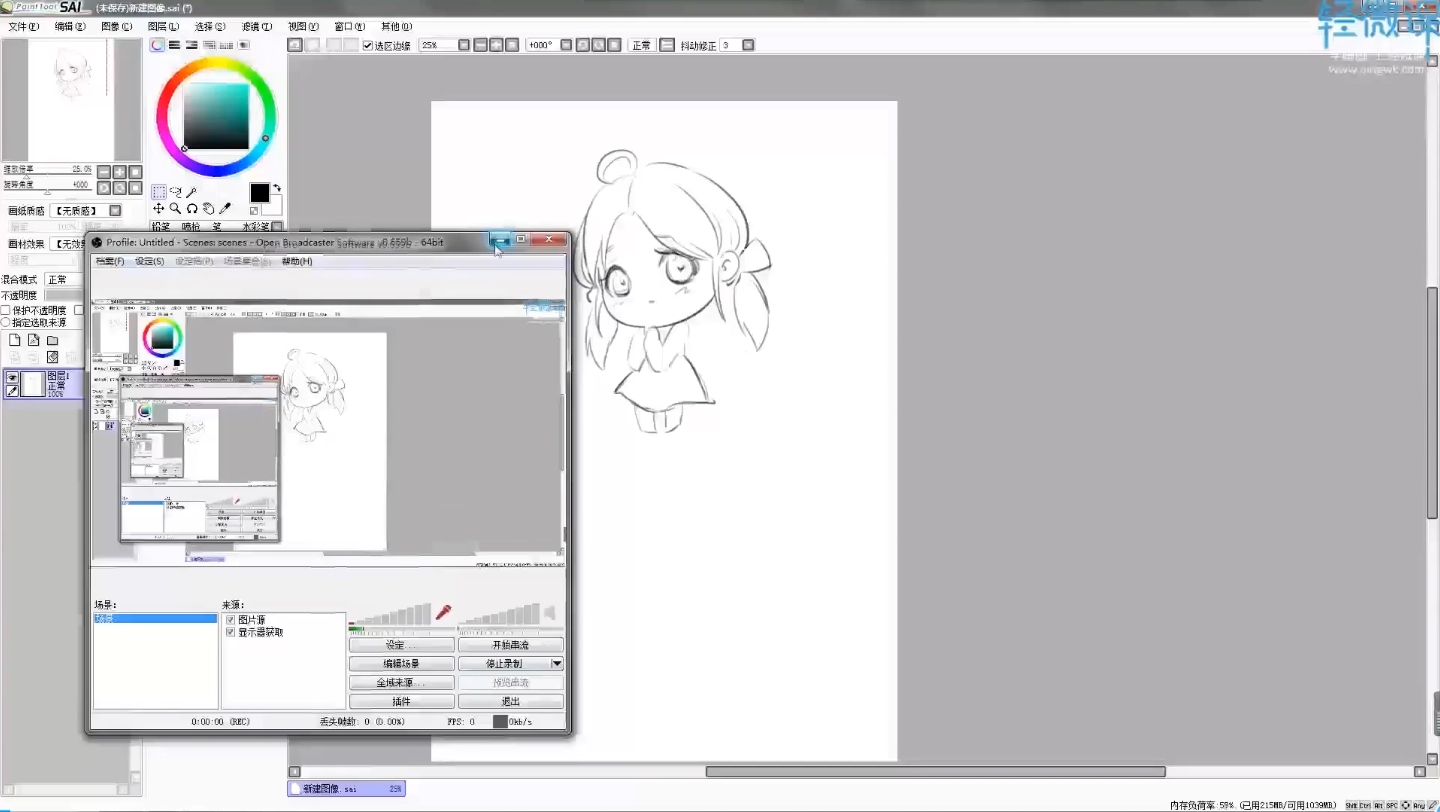Click Global Sources (全域来源...) in OBS

[401, 683]
